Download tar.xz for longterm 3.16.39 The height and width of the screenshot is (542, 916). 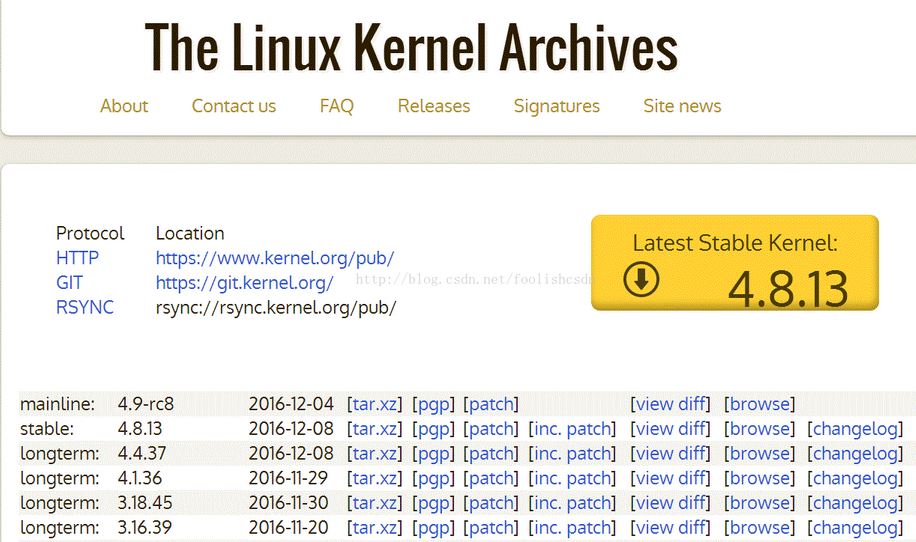tap(374, 527)
